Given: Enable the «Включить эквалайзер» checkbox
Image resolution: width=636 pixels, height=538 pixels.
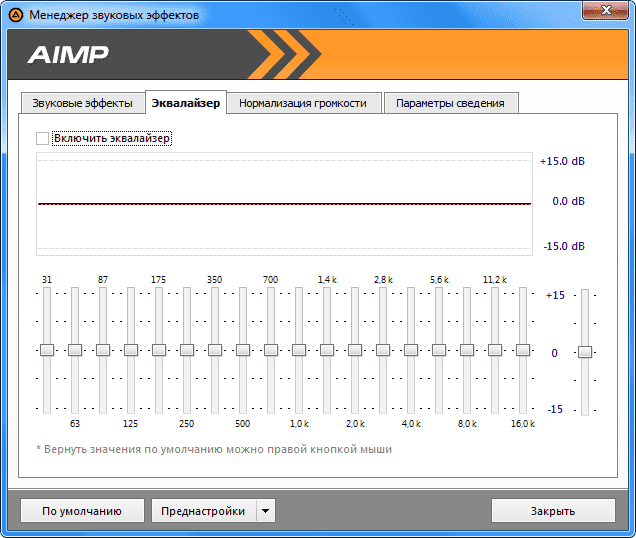Looking at the screenshot, I should click(42, 138).
